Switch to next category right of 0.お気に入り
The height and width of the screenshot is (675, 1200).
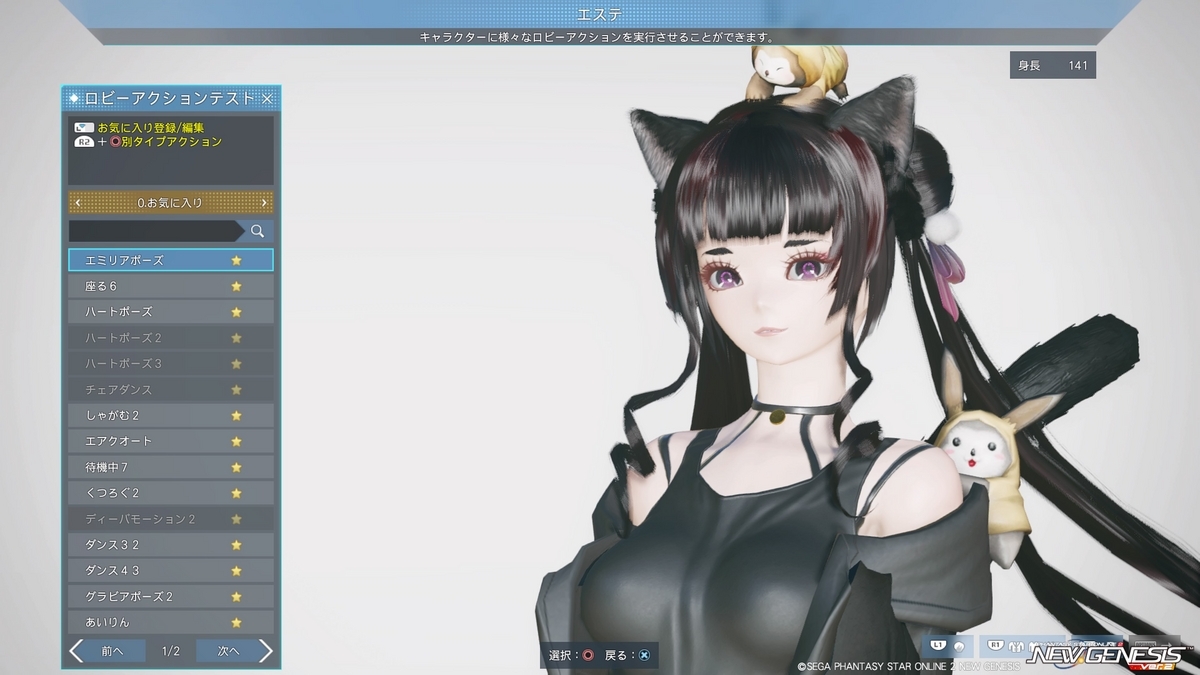[264, 203]
